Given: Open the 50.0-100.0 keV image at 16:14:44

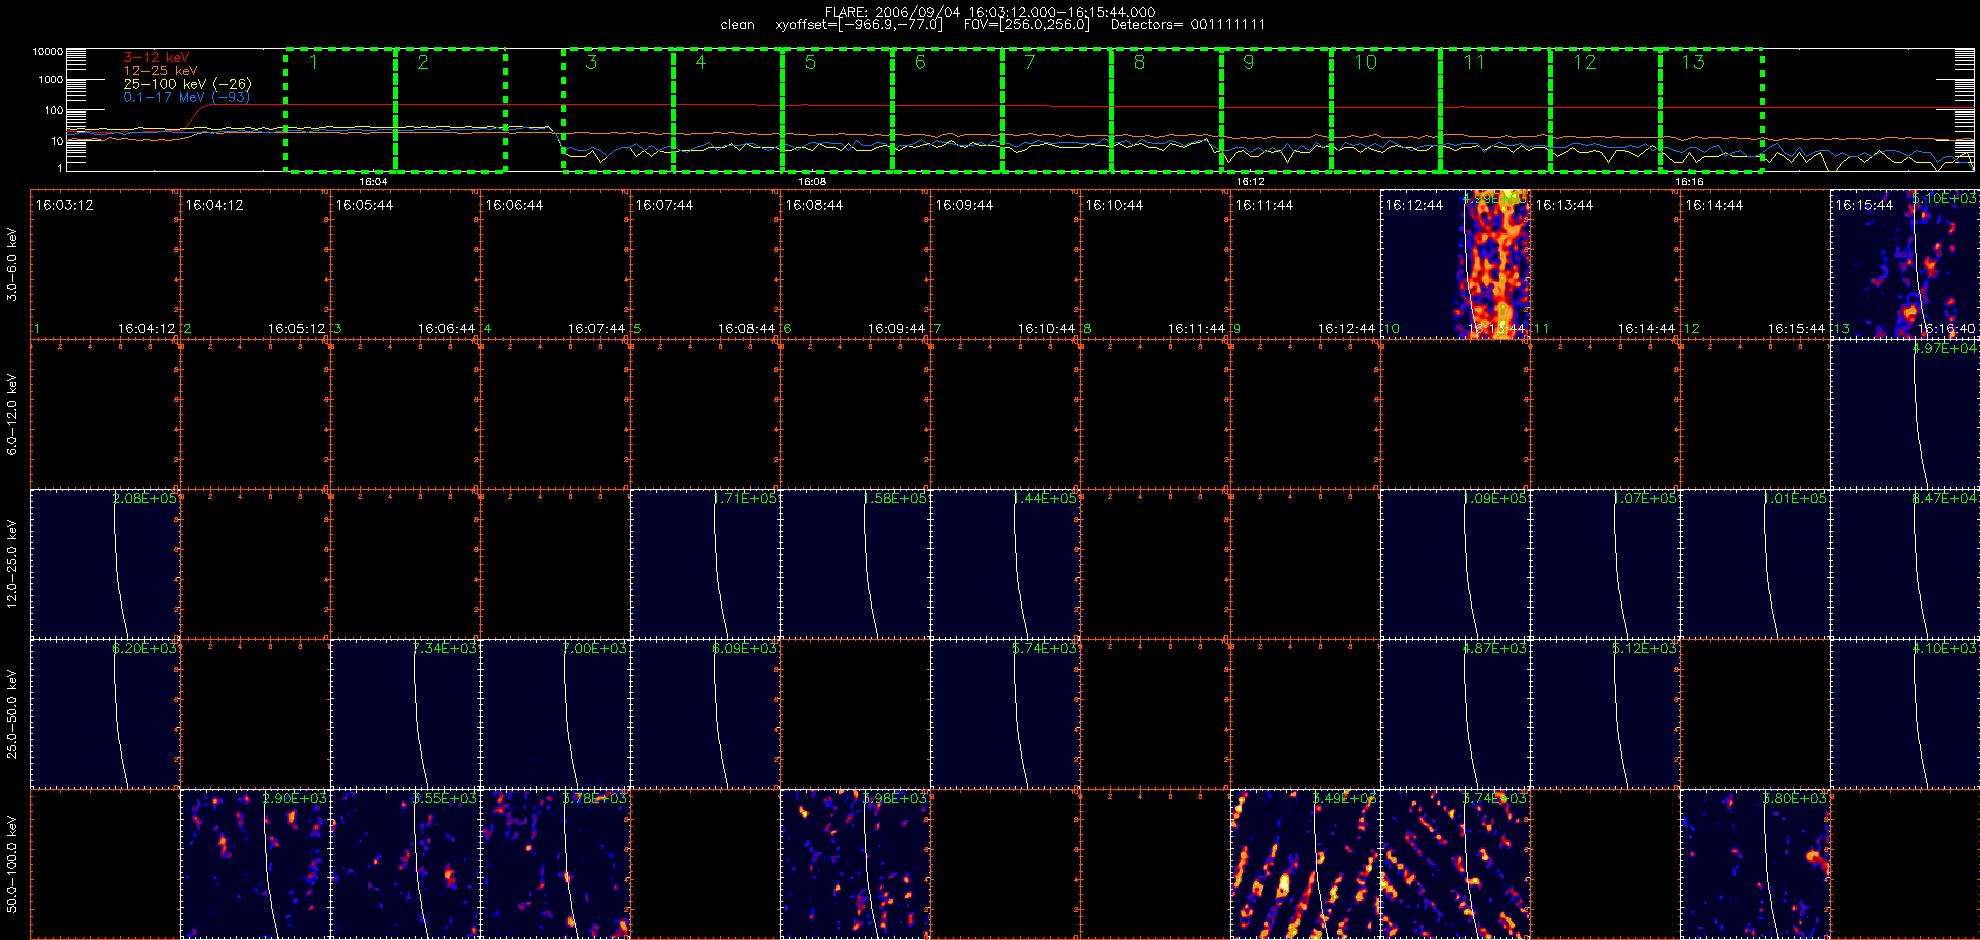Looking at the screenshot, I should [x=1755, y=864].
